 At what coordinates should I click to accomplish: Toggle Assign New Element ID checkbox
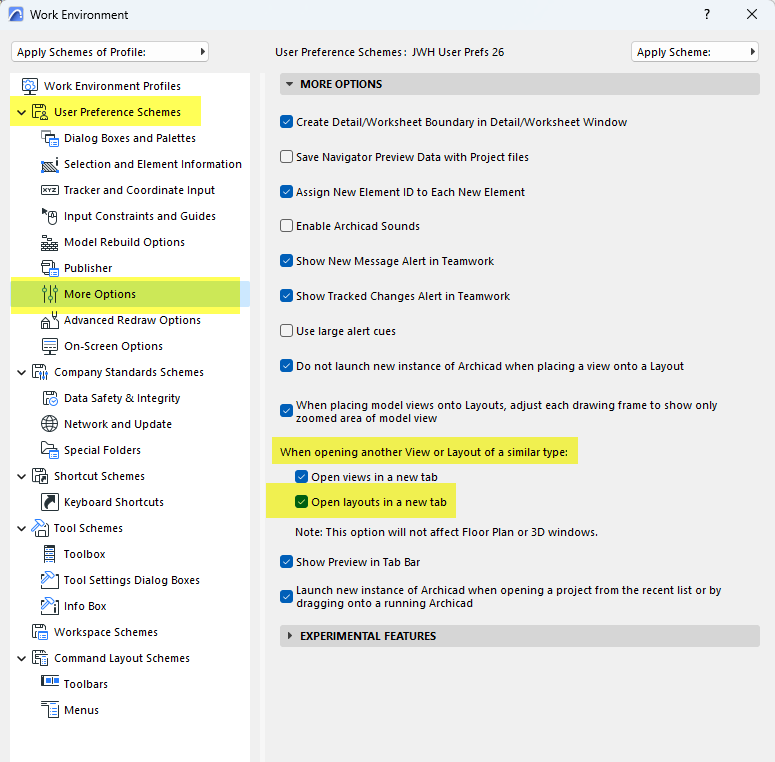286,192
